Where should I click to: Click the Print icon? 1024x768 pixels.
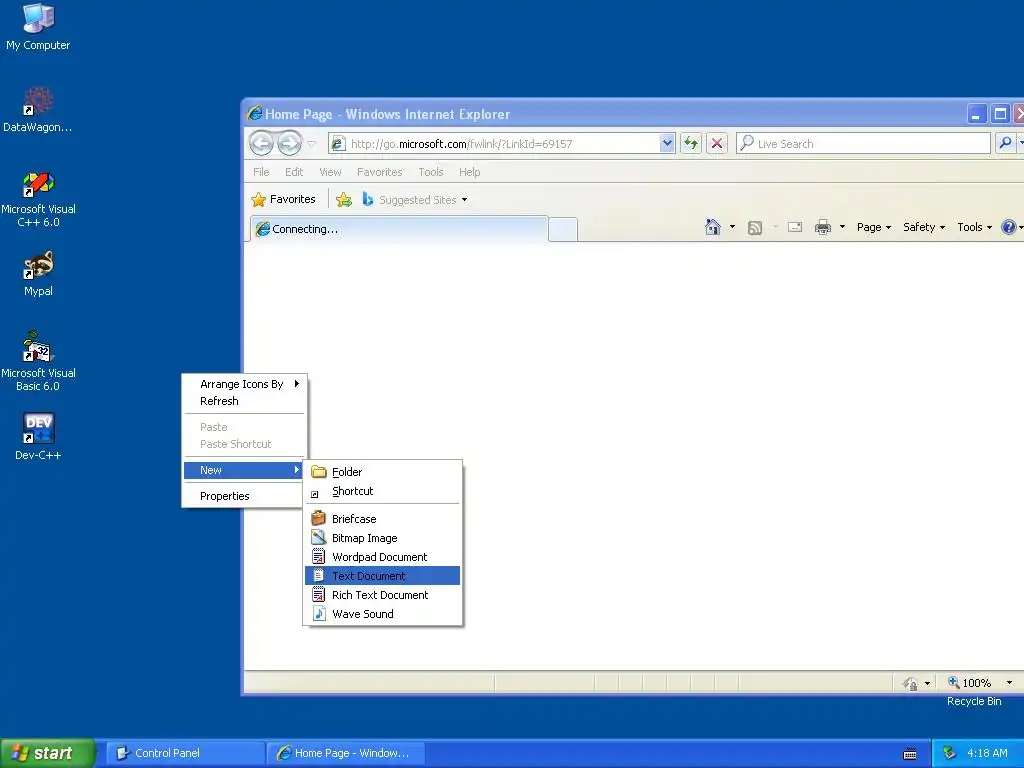pos(823,227)
